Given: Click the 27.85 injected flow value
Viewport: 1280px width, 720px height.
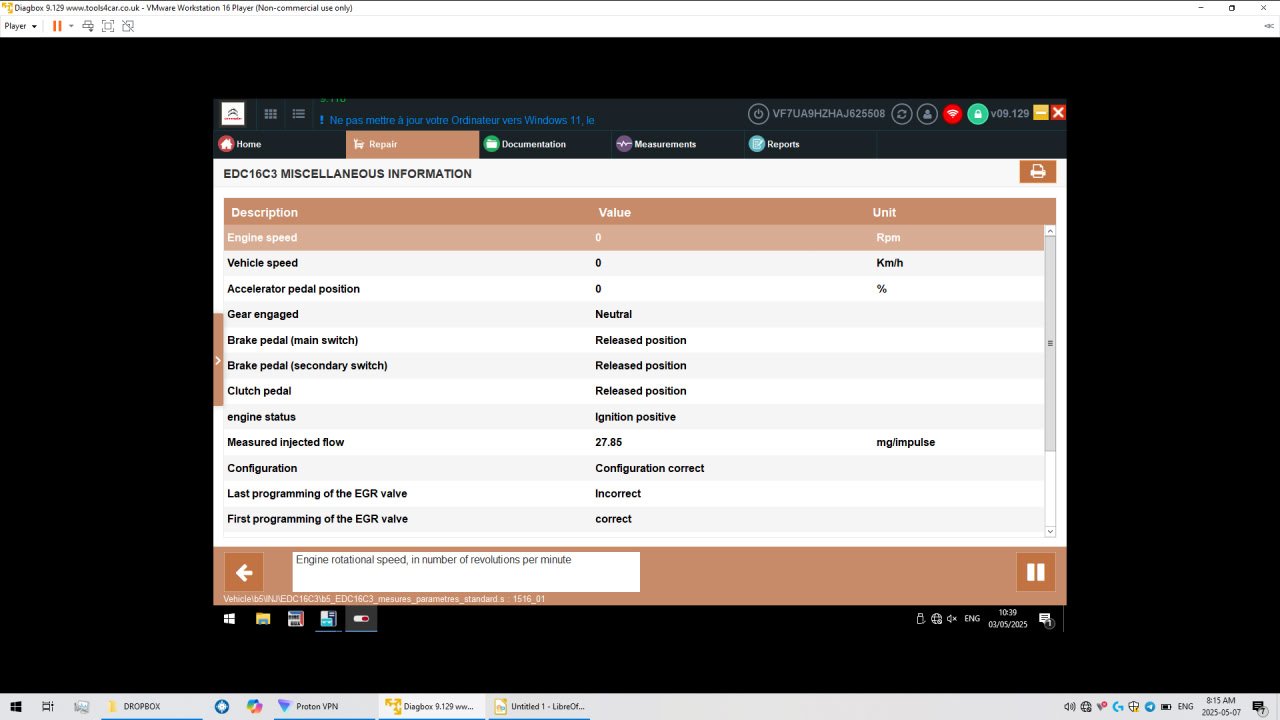Looking at the screenshot, I should click(x=609, y=442).
